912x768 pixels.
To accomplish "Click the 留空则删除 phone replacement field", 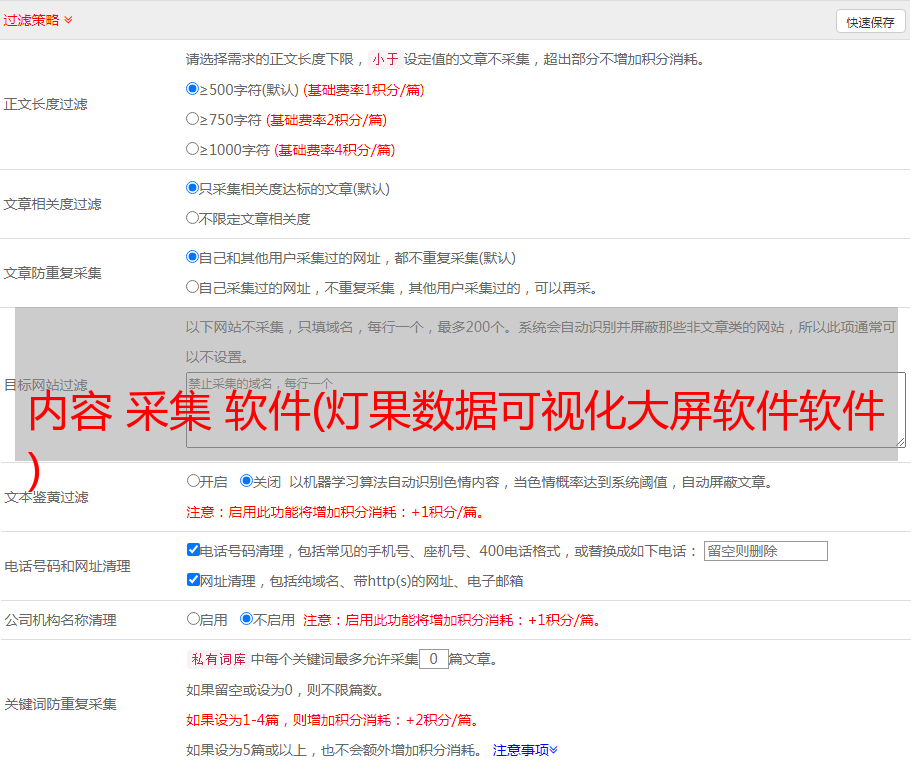I will pos(765,551).
